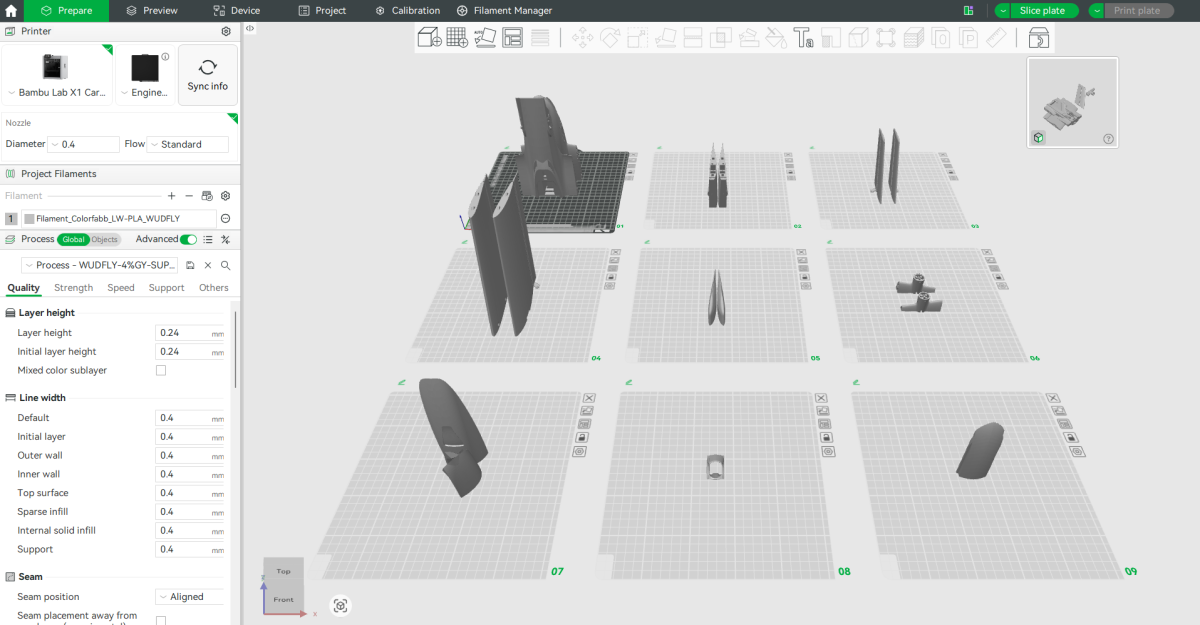Search process settings with magnifier icon
Viewport: 1200px width, 625px height.
tap(226, 265)
